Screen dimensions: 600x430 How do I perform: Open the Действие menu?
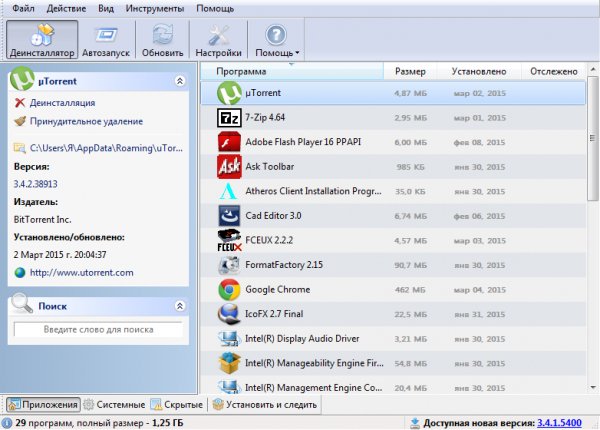(66, 8)
